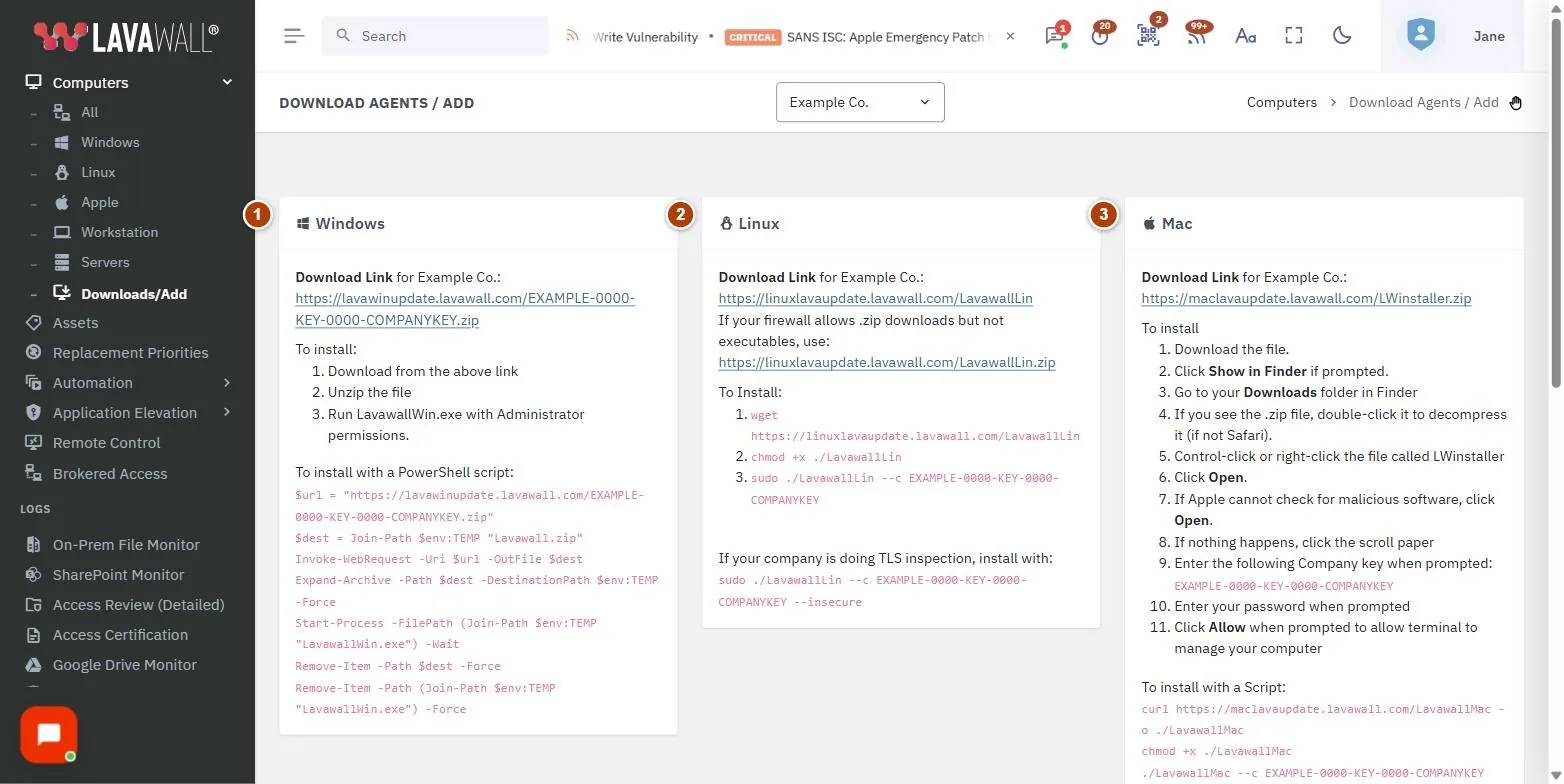Click the "DOWNLOAD AGENTS / ADD" page title
This screenshot has height=784, width=1564.
377,102
